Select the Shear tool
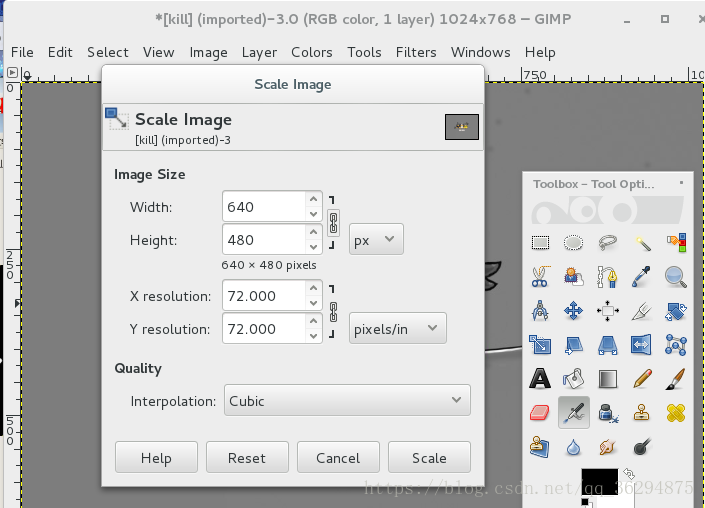This screenshot has height=508, width=705. tap(573, 345)
